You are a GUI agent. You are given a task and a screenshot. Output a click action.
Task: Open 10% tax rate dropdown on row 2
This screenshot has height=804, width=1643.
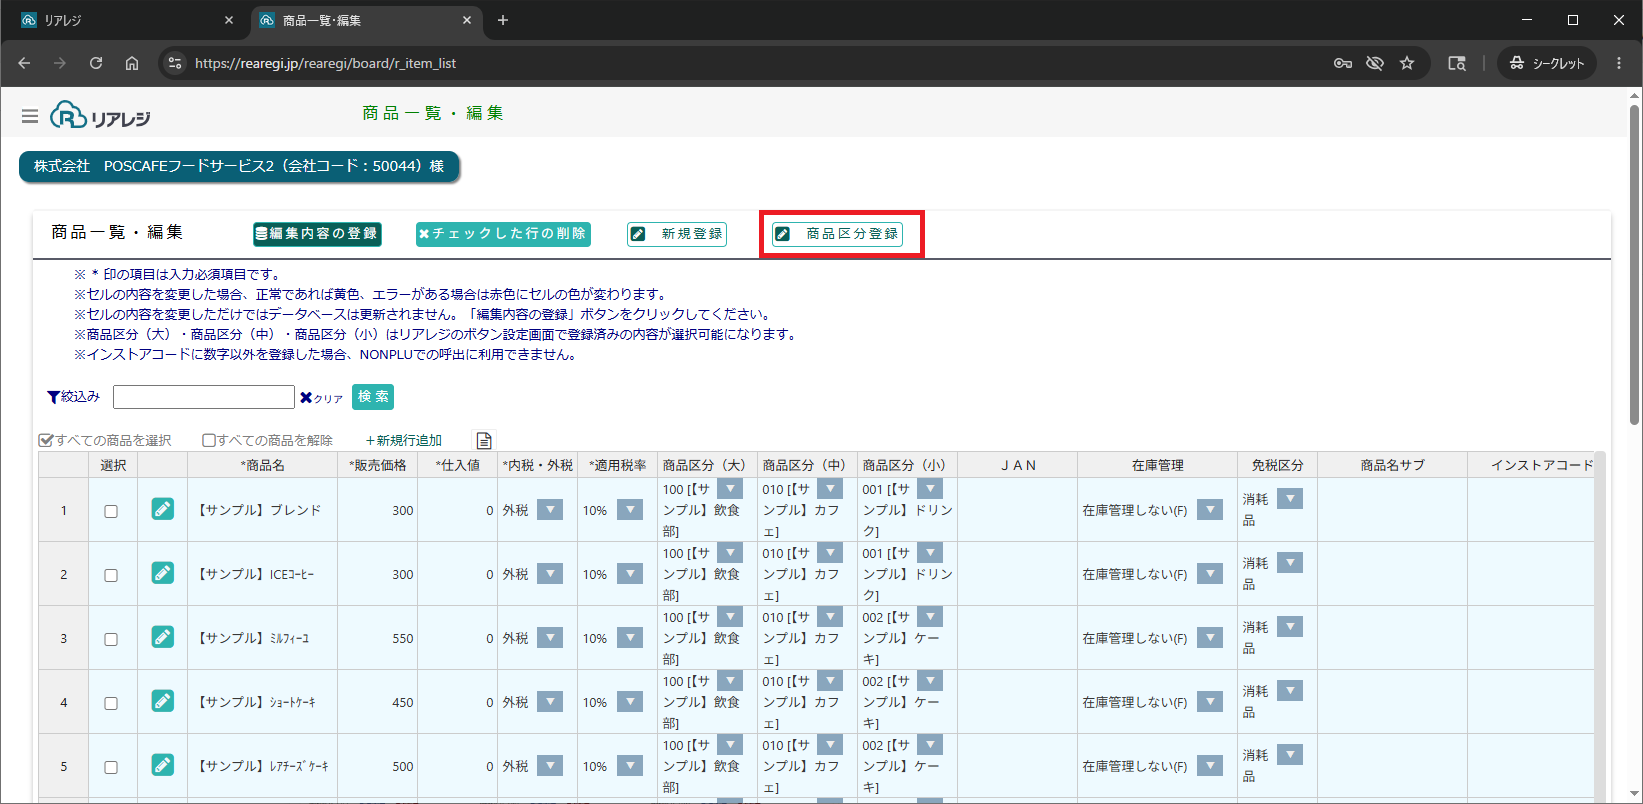(630, 573)
